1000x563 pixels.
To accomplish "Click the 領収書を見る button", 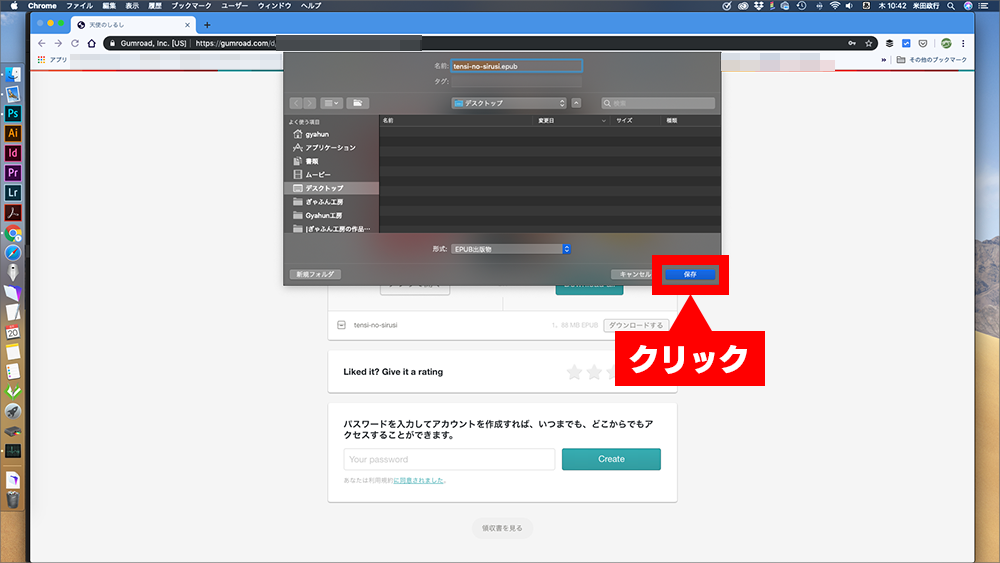I will [502, 528].
